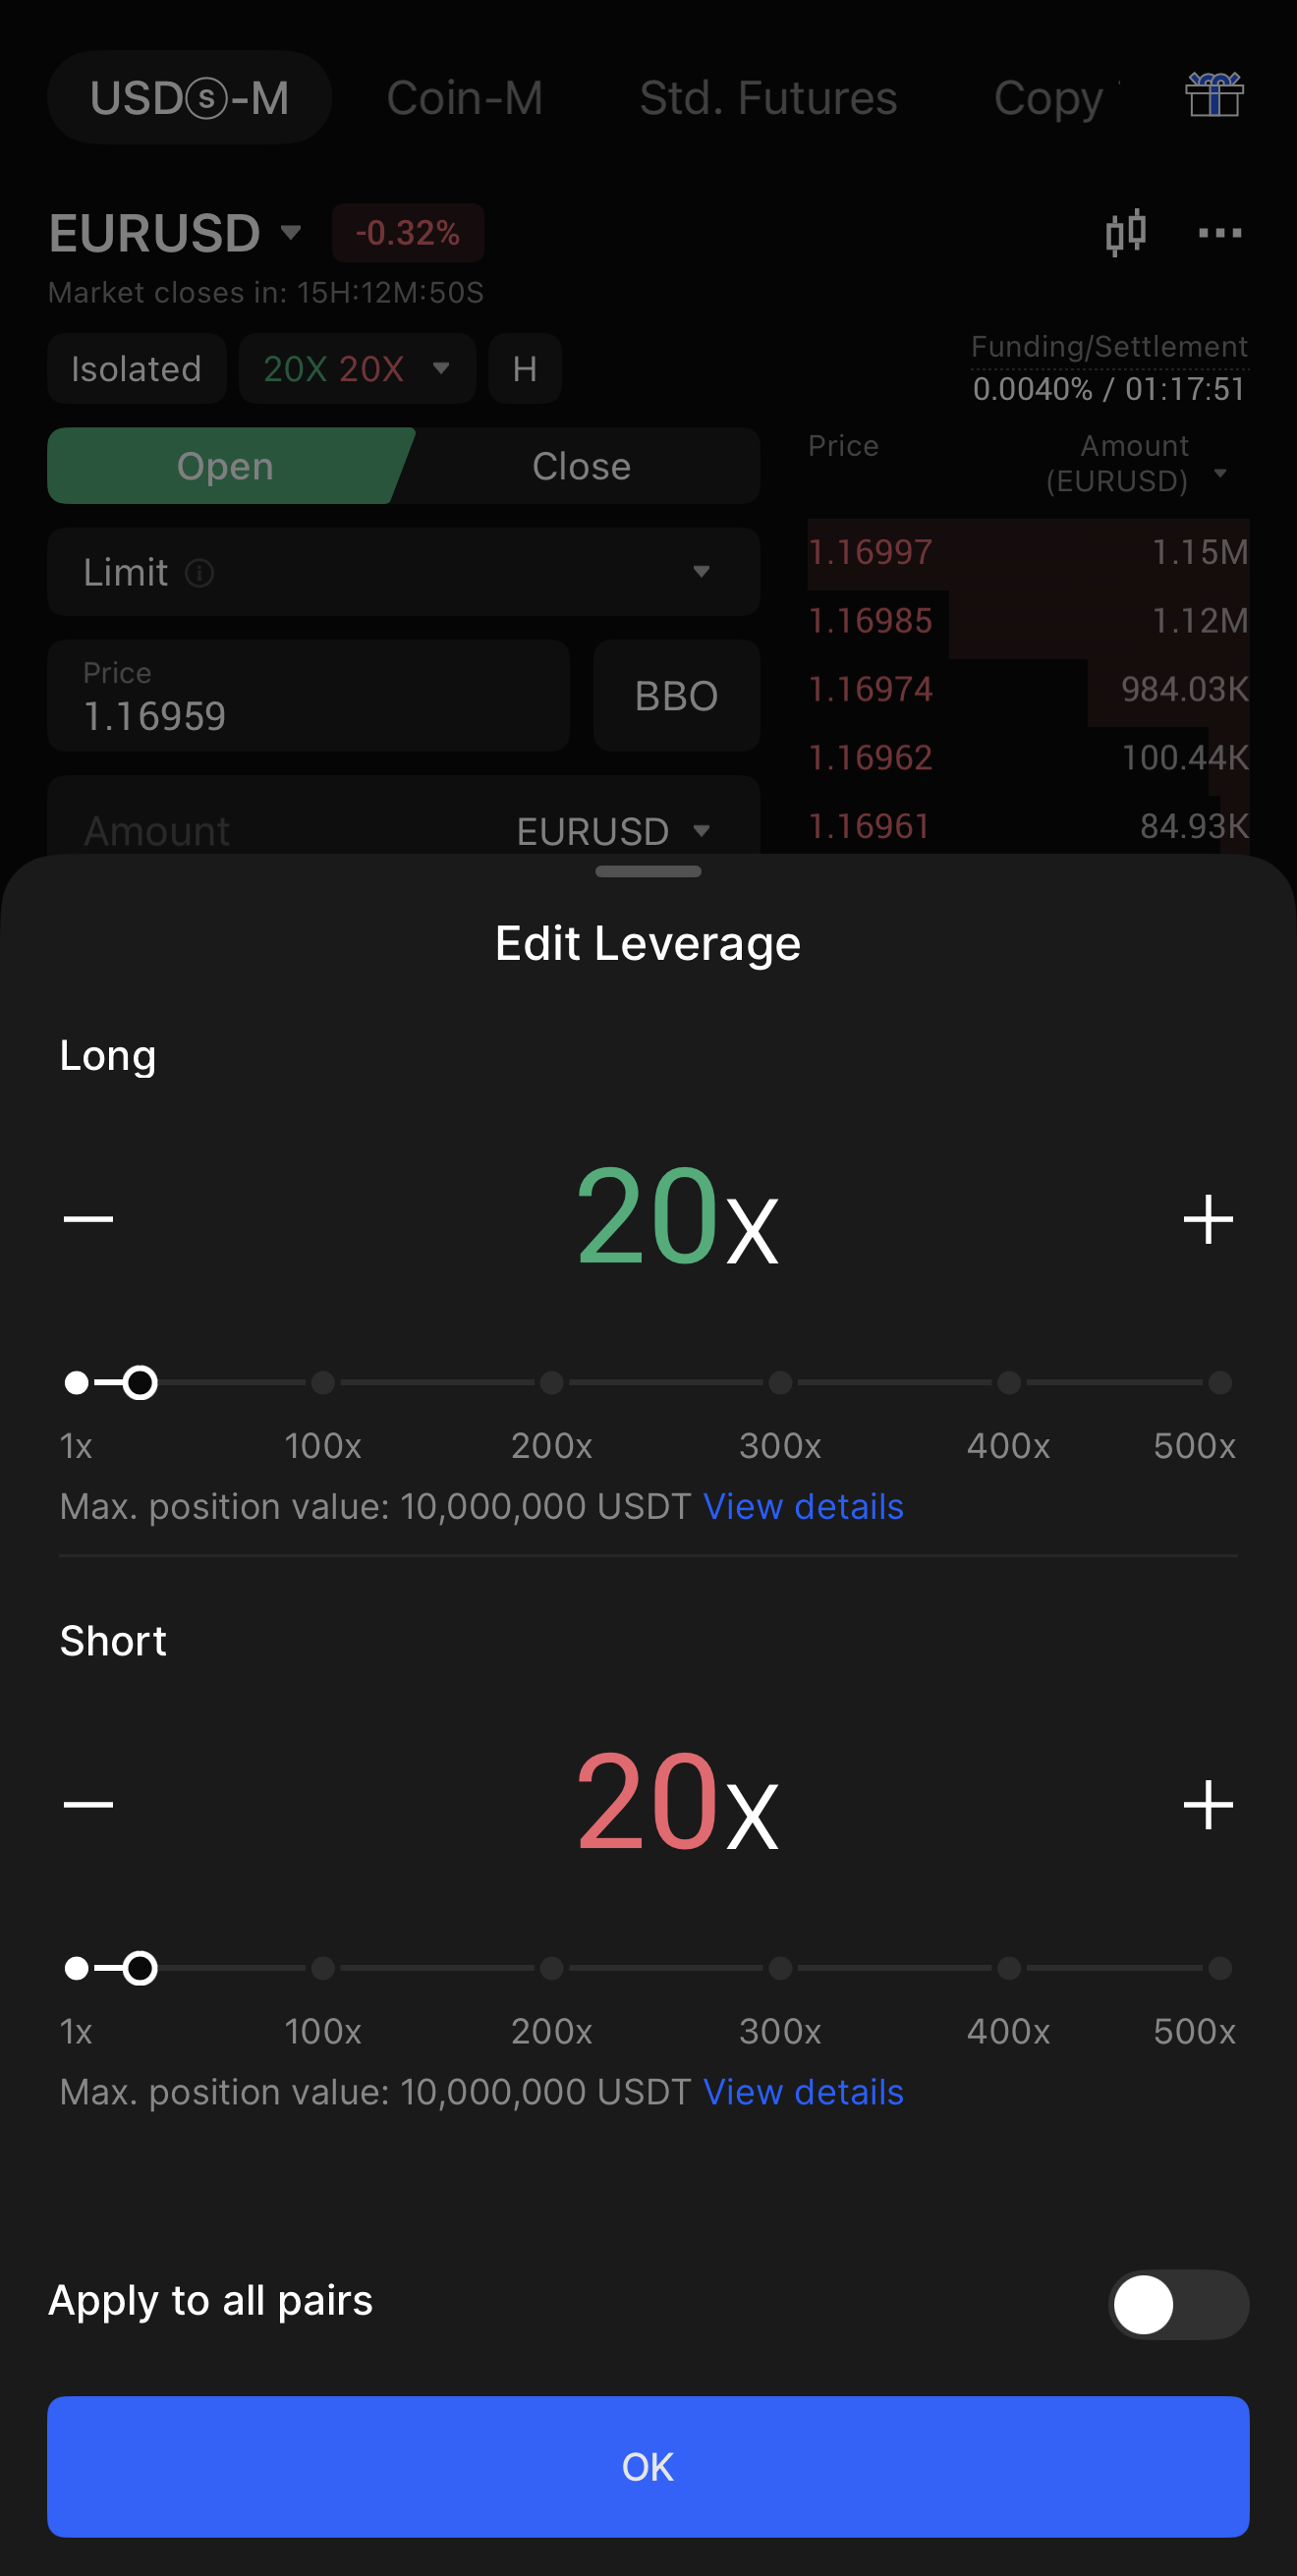Viewport: 1297px width, 2576px height.
Task: Switch to Std. Futures tab
Action: pos(768,98)
